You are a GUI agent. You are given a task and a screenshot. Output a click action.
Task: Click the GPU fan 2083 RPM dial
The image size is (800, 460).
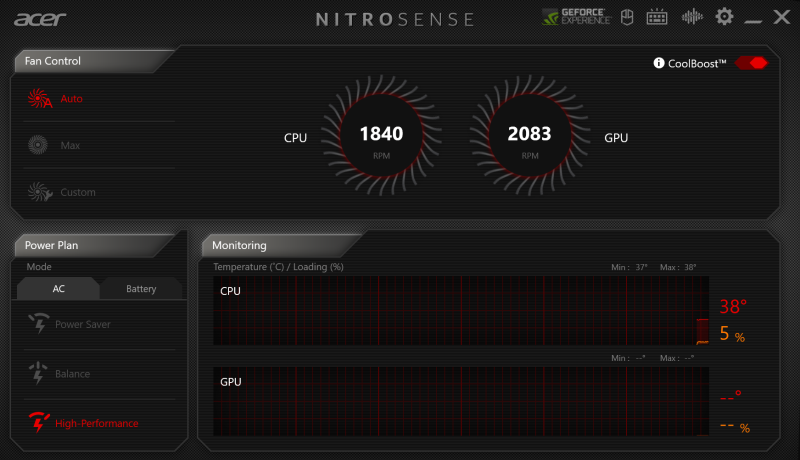[x=530, y=136]
